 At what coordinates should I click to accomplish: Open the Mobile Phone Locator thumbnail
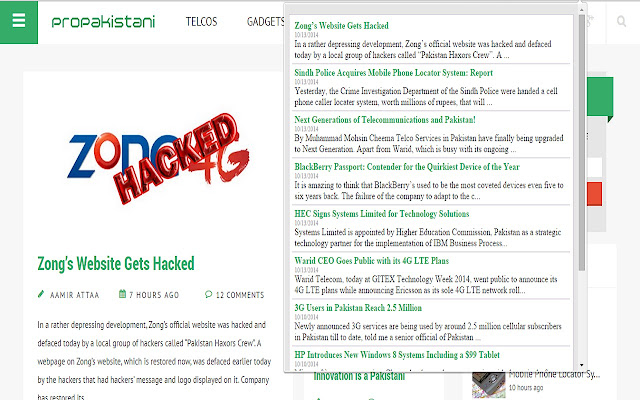tap(489, 384)
